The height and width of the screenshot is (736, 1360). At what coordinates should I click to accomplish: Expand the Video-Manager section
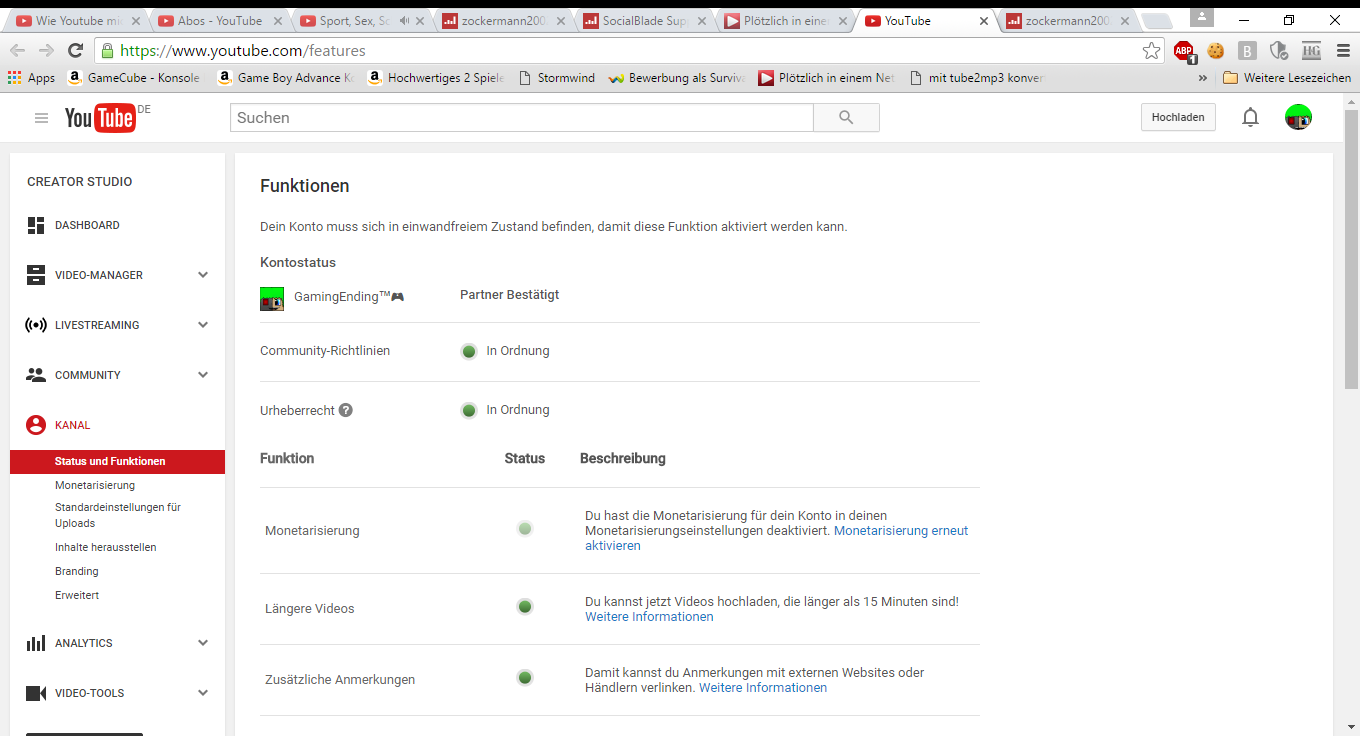coord(203,275)
